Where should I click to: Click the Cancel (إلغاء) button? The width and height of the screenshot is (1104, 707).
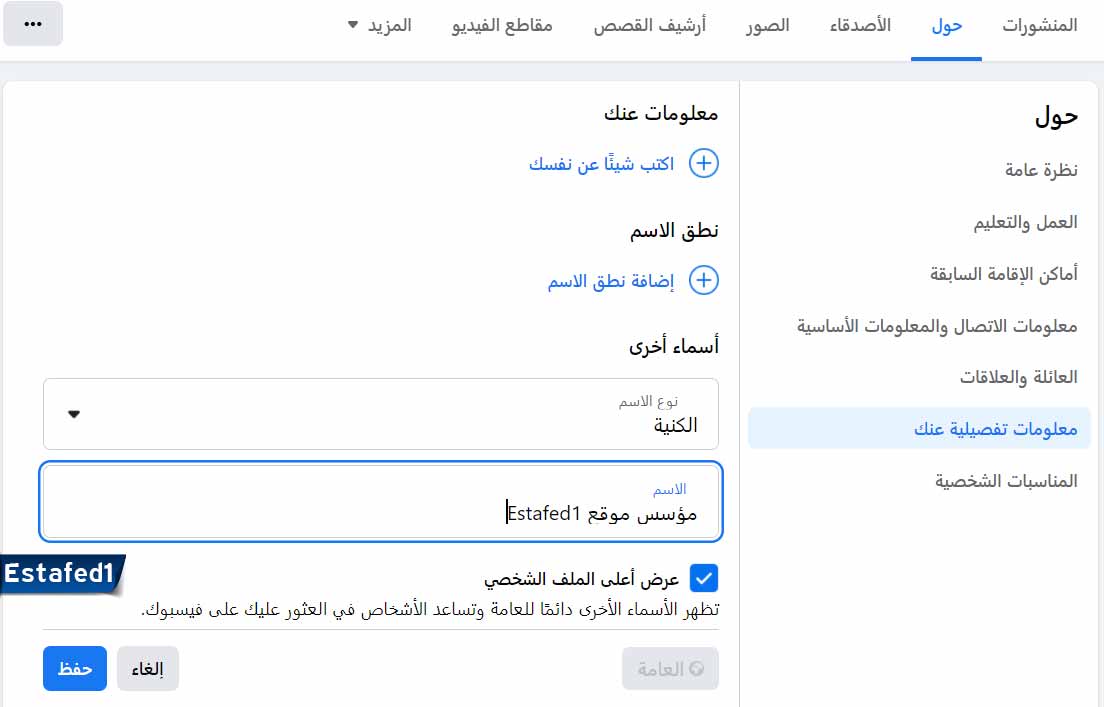pyautogui.click(x=148, y=669)
